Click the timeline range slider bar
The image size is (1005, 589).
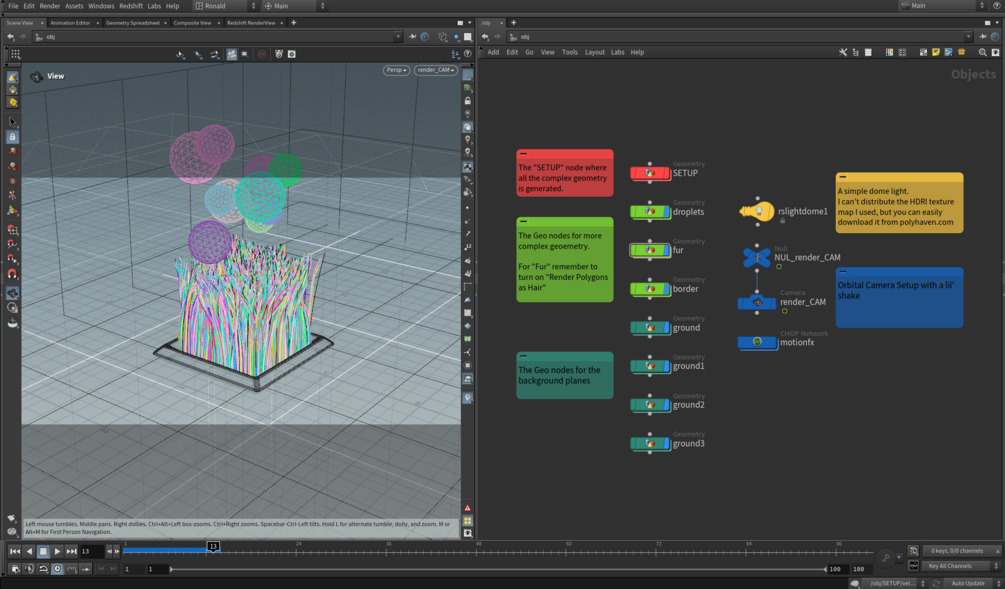(x=498, y=569)
